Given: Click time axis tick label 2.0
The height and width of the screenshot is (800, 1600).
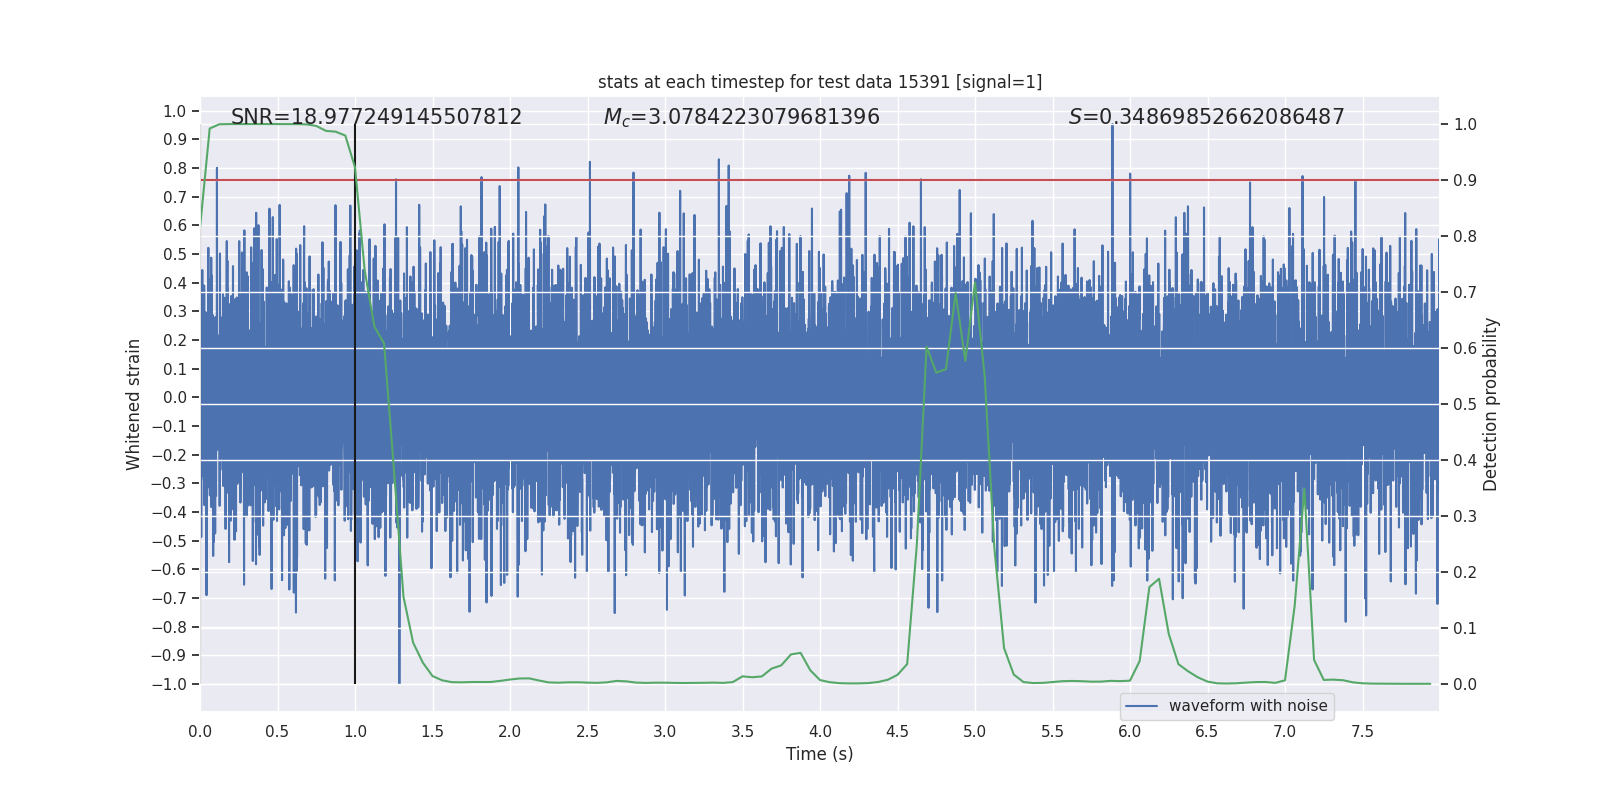Looking at the screenshot, I should [510, 731].
